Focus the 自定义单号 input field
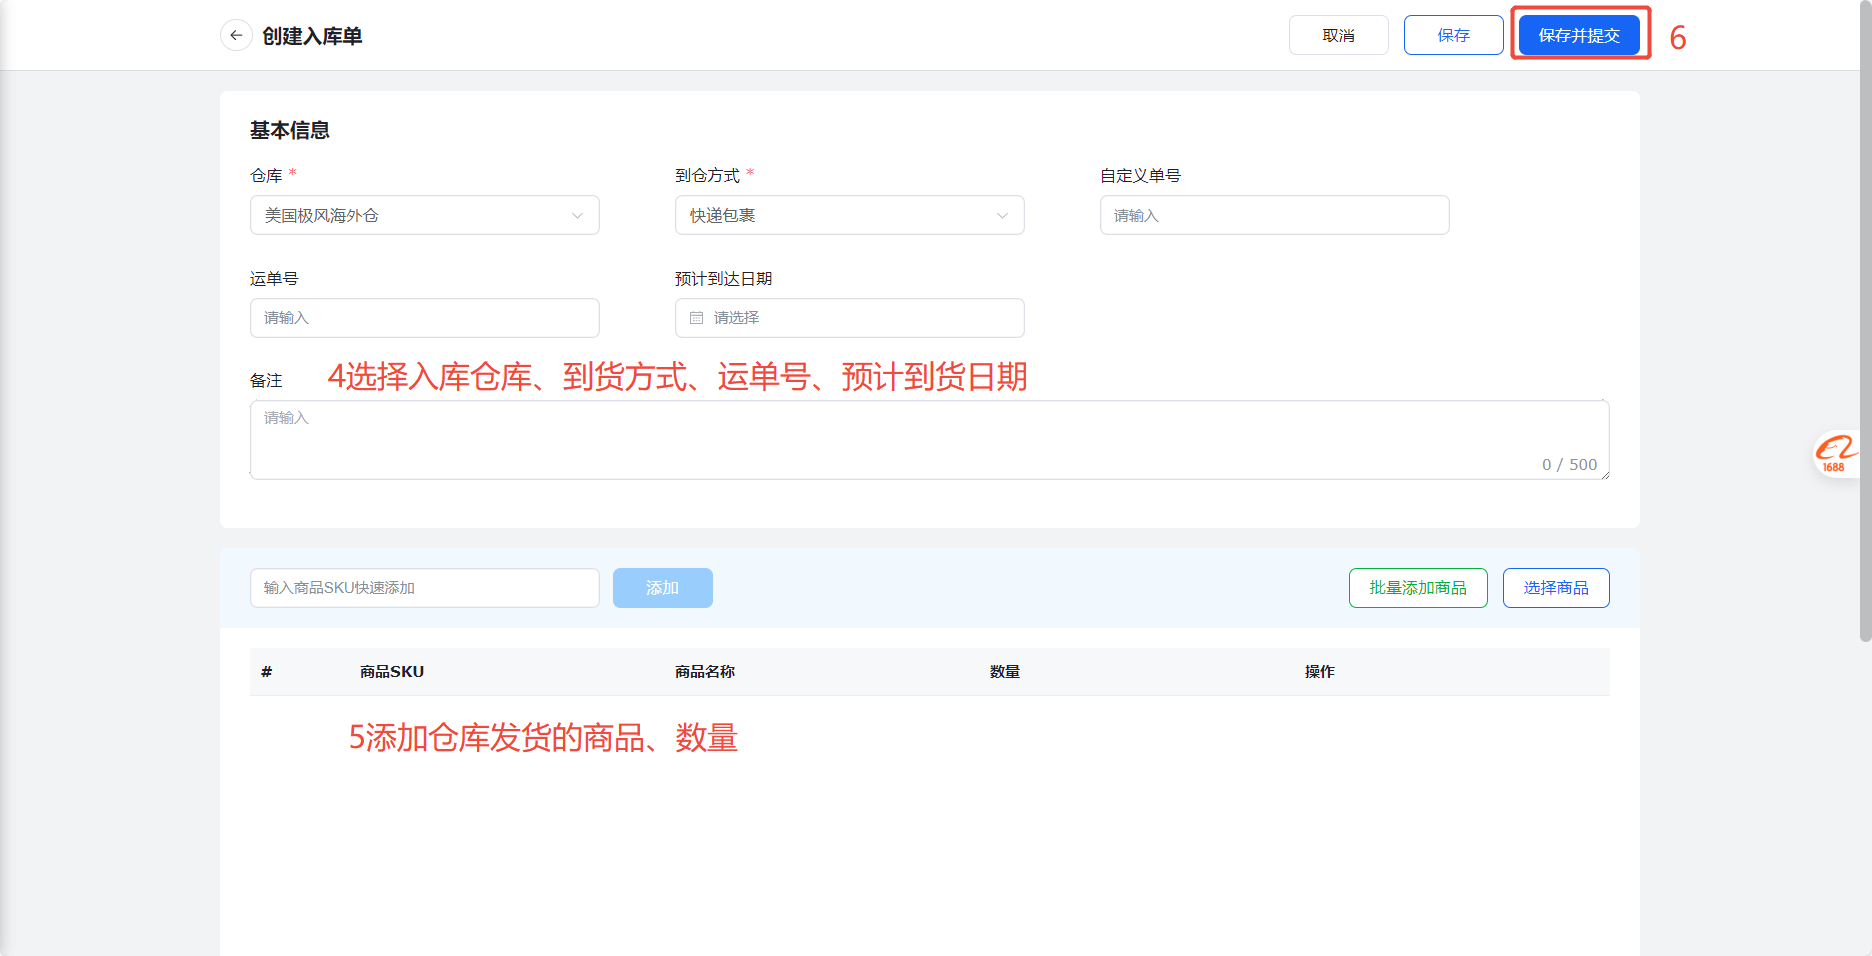The image size is (1872, 956). pyautogui.click(x=1274, y=215)
